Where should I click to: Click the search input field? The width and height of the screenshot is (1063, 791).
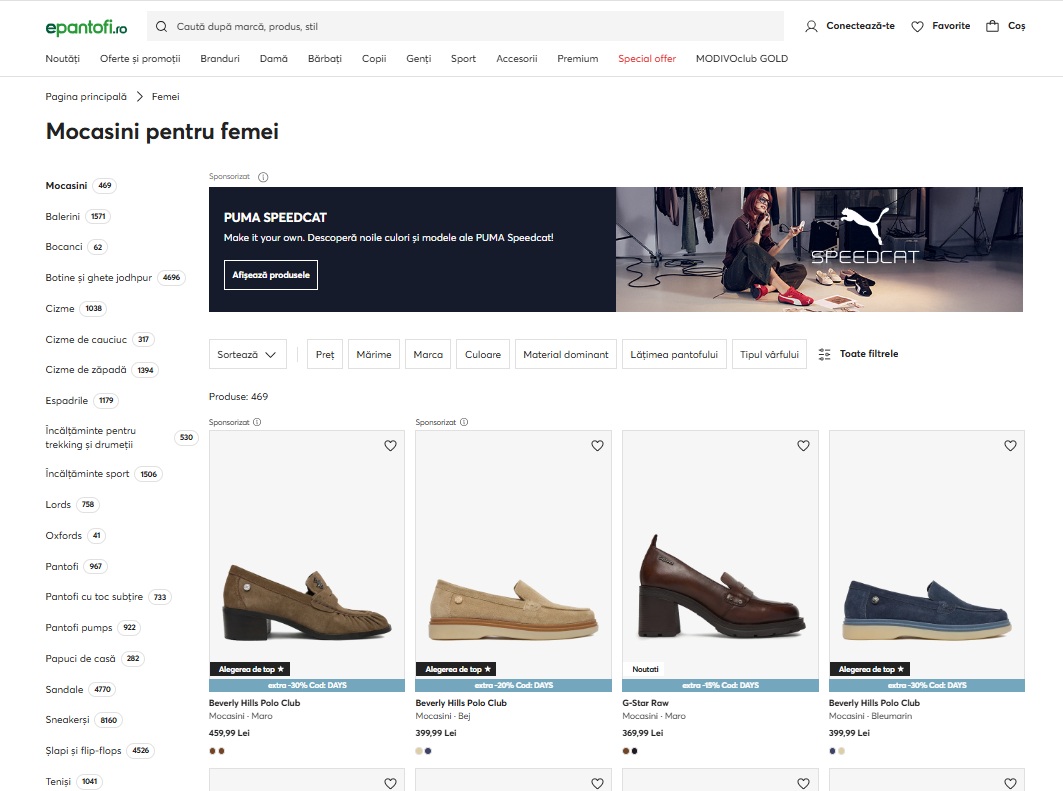[x=400, y=26]
